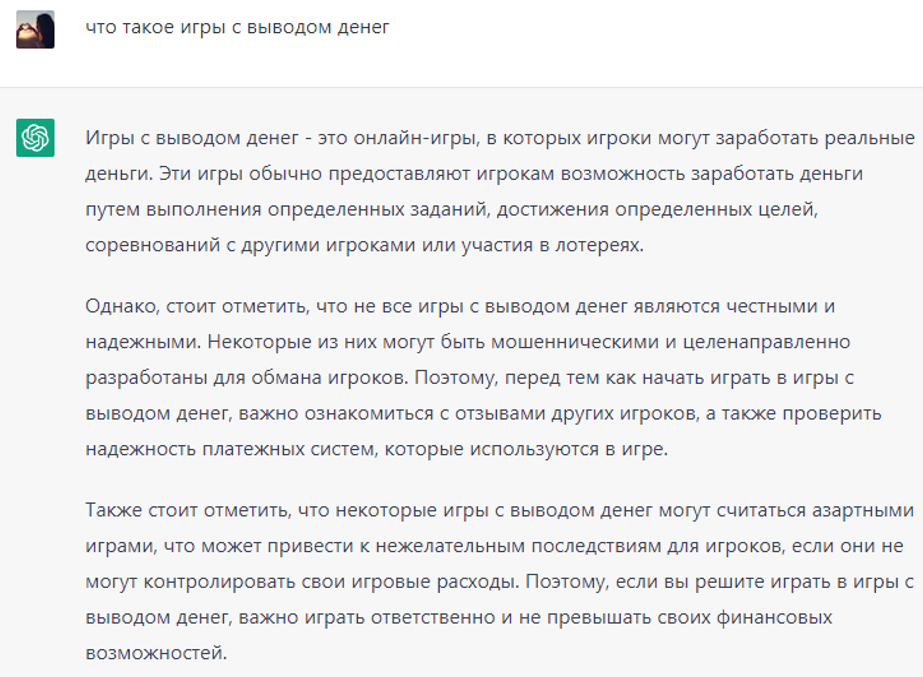Click the line starting 'играми, что может привести'
This screenshot has height=677, width=923.
pyautogui.click(x=494, y=546)
